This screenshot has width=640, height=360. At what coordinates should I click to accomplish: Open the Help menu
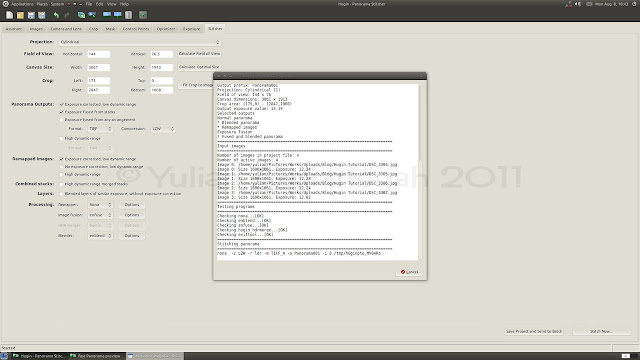pyautogui.click(x=124, y=4)
